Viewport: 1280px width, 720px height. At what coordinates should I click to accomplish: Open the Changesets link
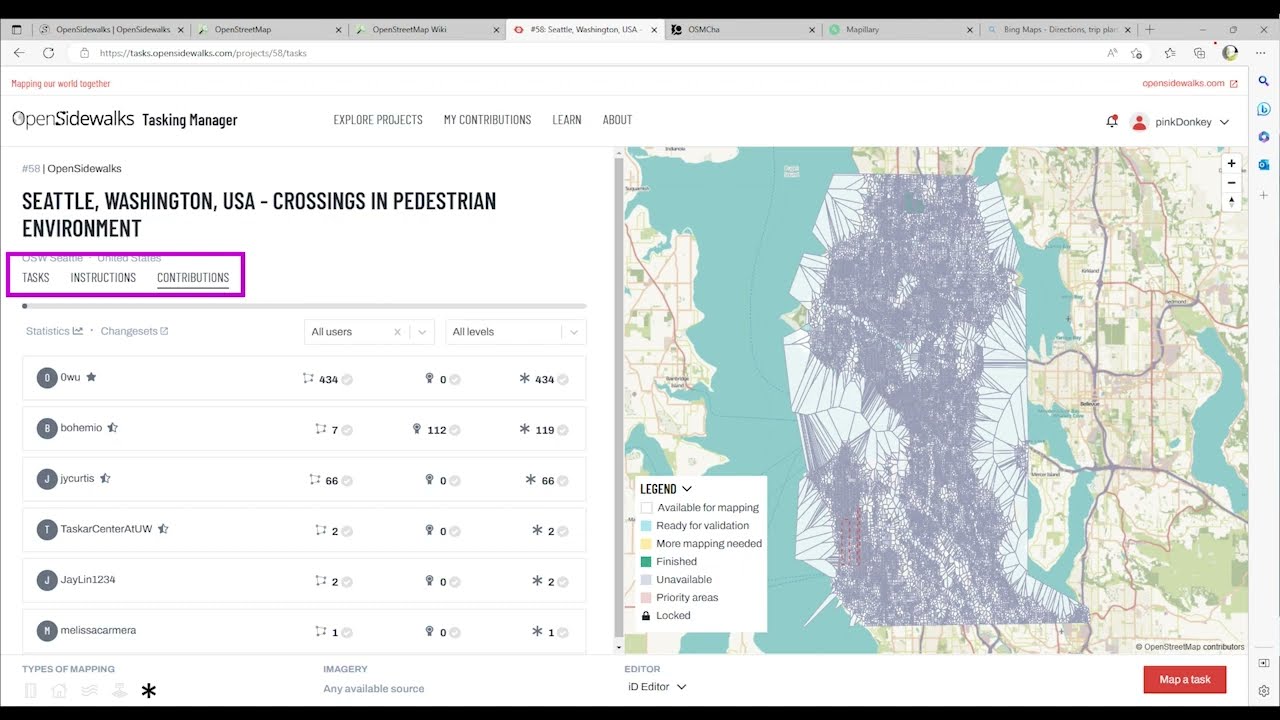click(x=135, y=331)
